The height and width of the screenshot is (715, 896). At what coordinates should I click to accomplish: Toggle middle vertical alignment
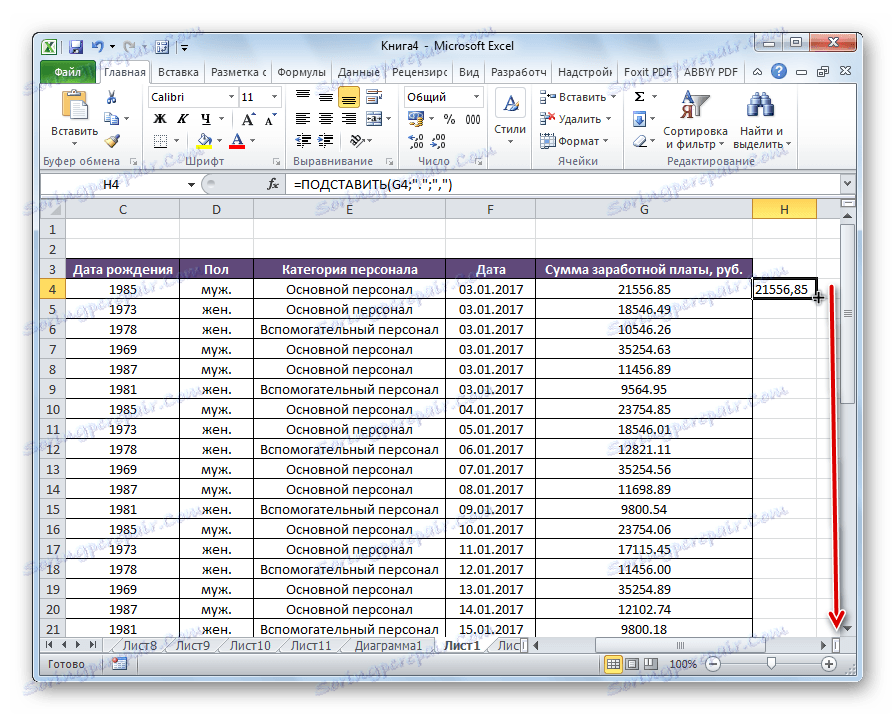click(326, 97)
